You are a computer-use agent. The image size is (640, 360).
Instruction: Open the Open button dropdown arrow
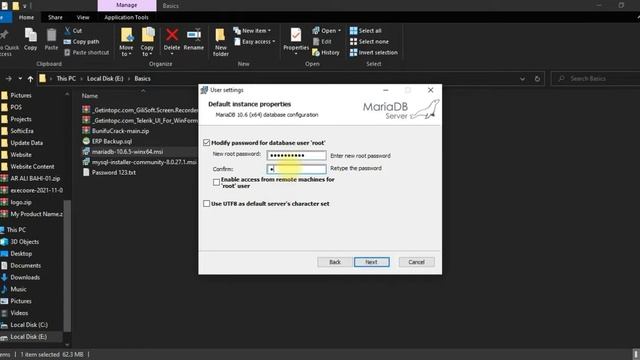[339, 31]
